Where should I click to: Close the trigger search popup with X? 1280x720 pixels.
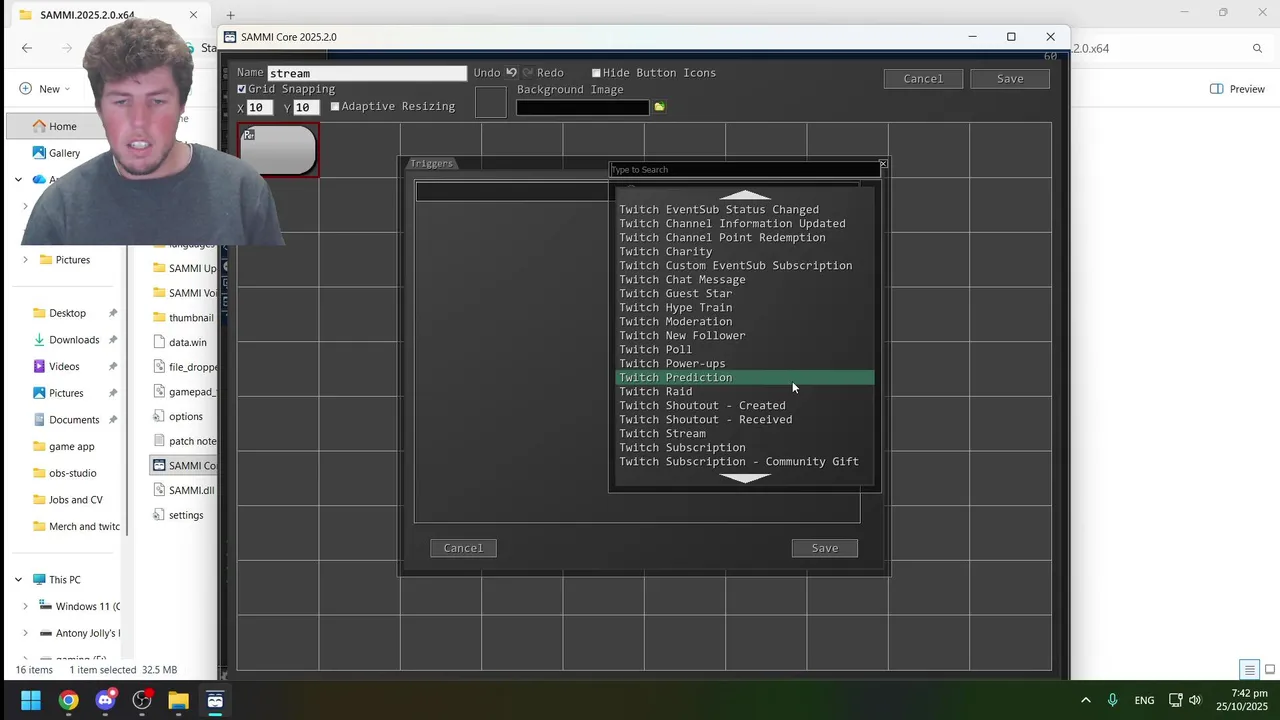882,164
